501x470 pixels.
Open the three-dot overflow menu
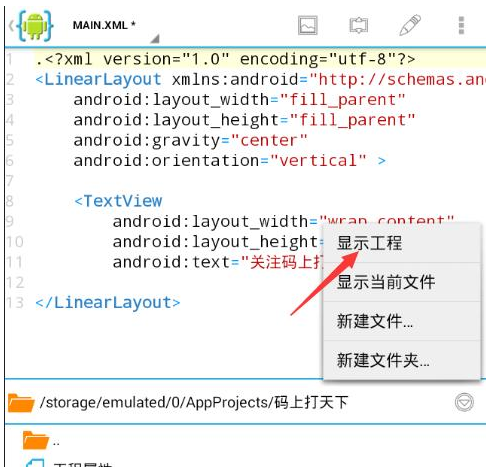[461, 25]
